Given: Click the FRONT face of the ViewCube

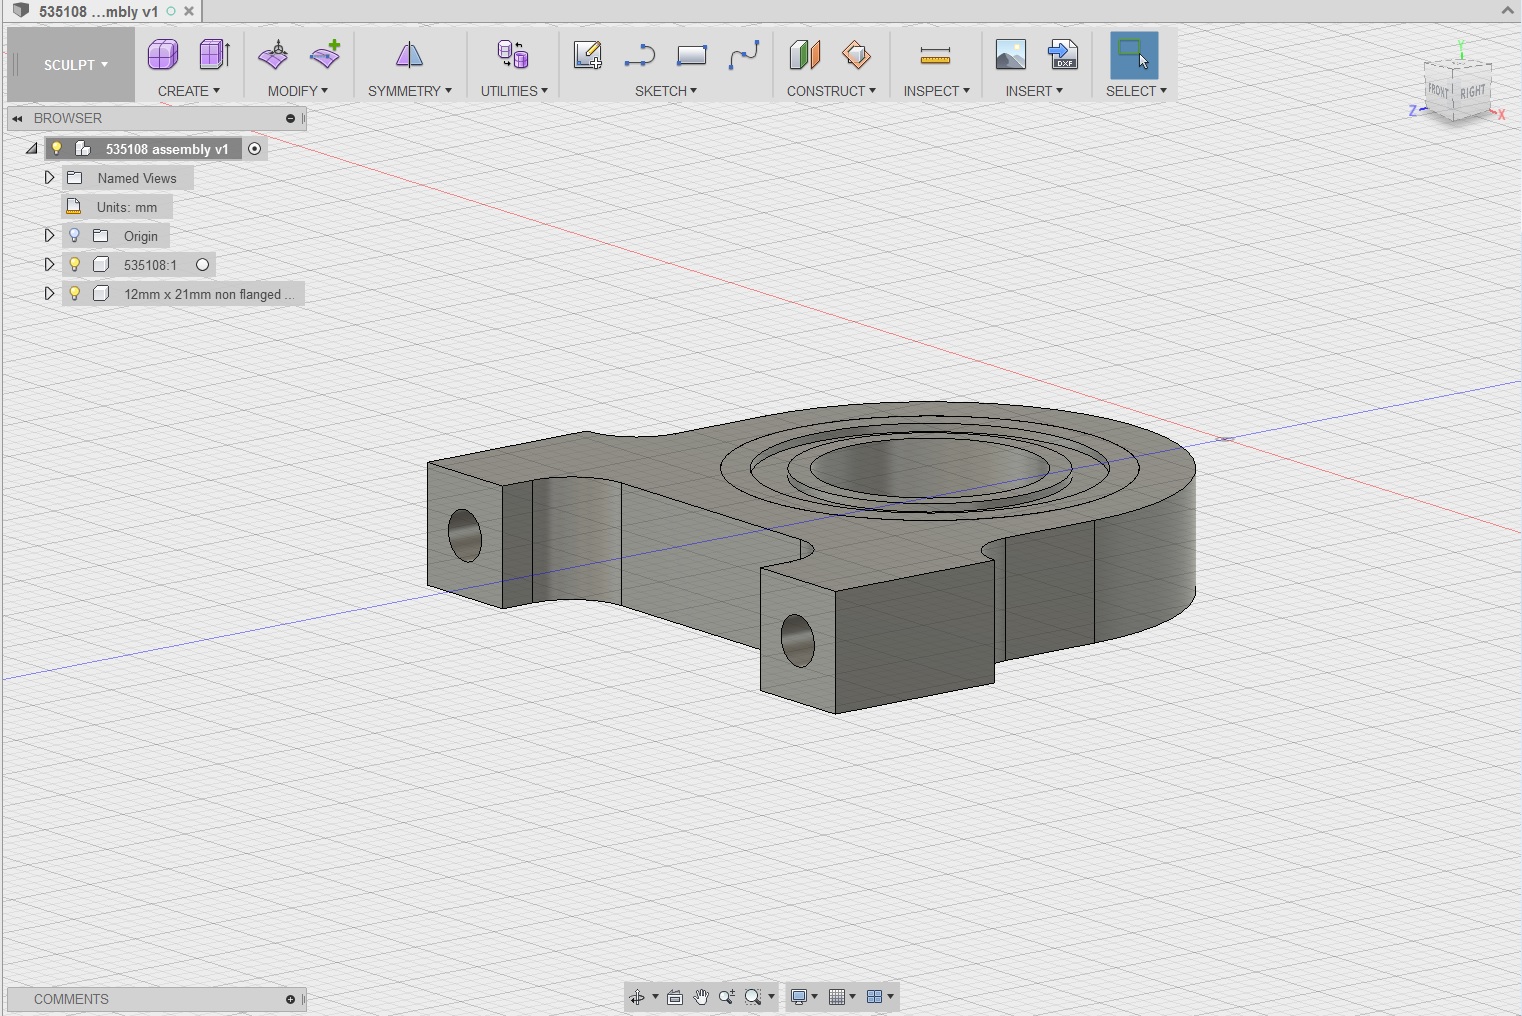Looking at the screenshot, I should click(x=1437, y=89).
